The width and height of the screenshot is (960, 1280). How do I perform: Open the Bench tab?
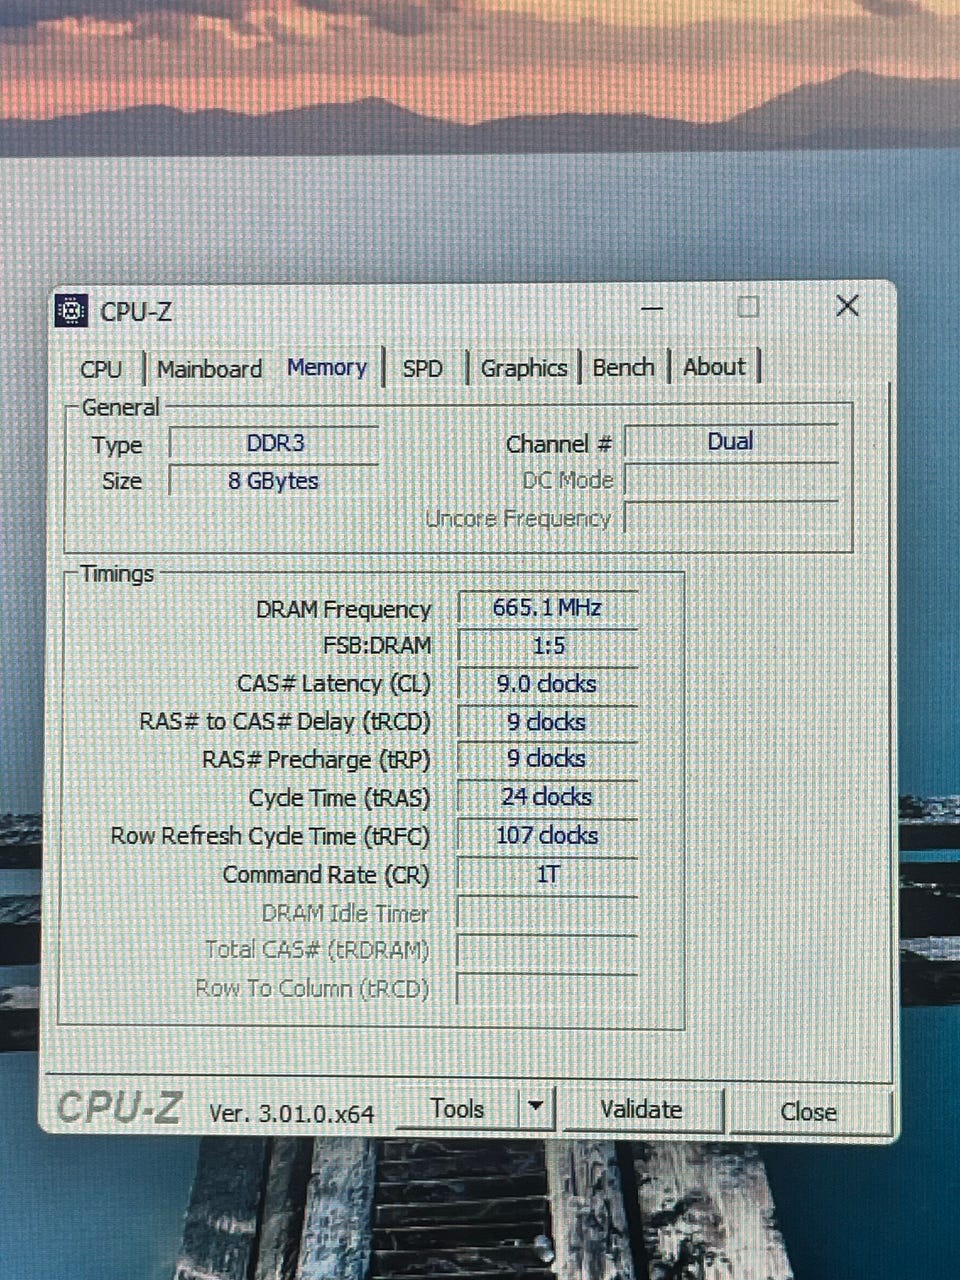click(623, 367)
